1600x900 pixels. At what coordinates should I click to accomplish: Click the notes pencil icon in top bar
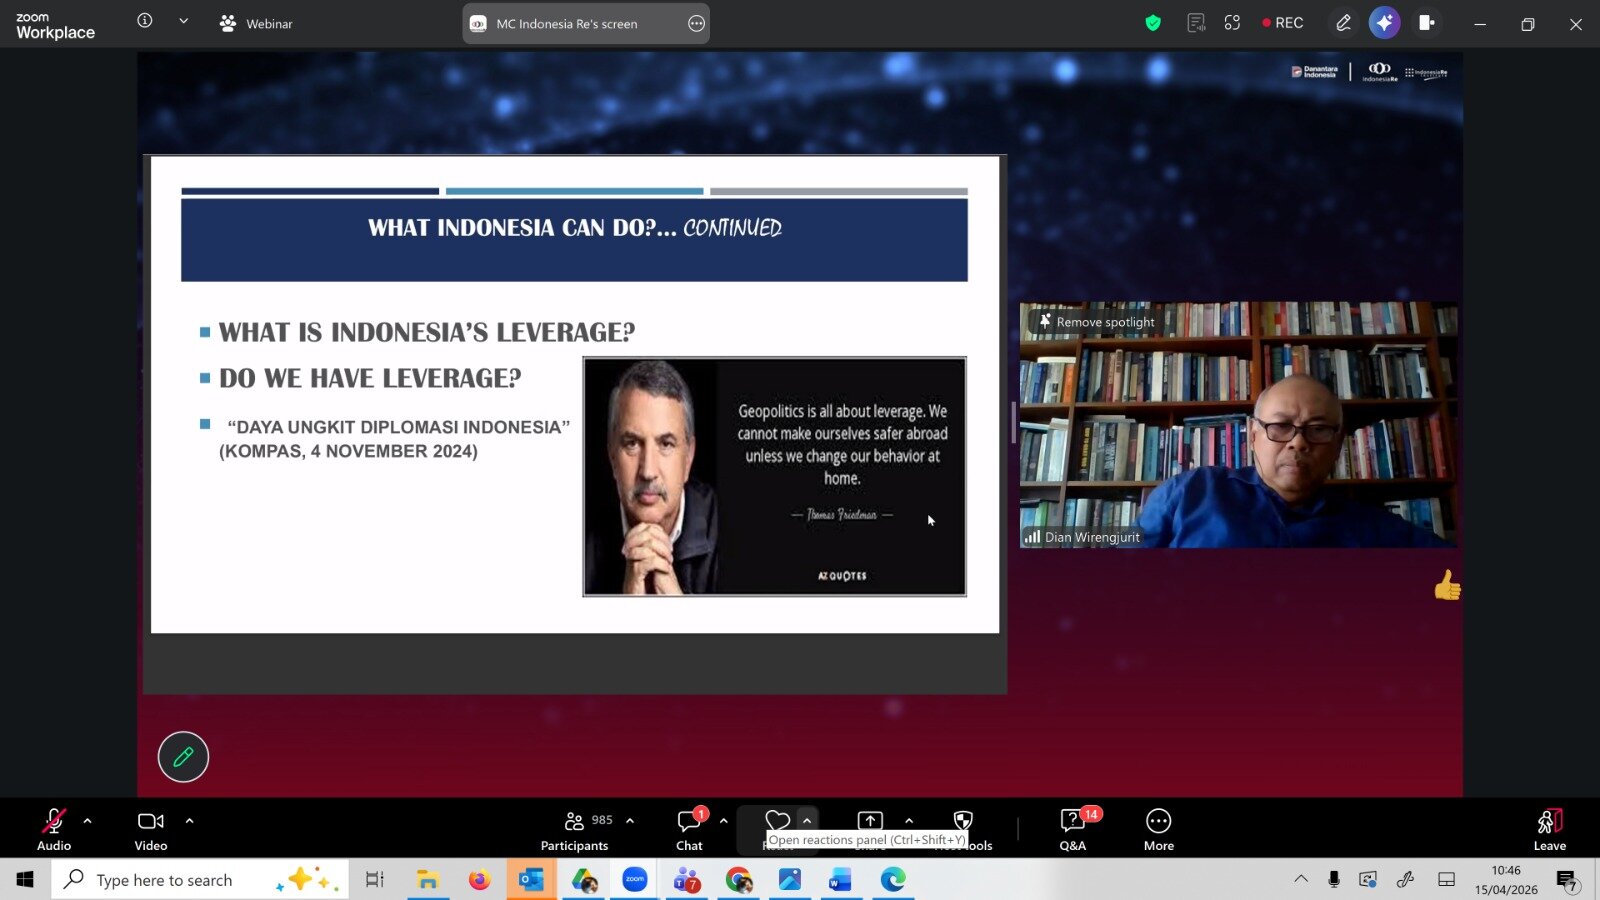1343,23
